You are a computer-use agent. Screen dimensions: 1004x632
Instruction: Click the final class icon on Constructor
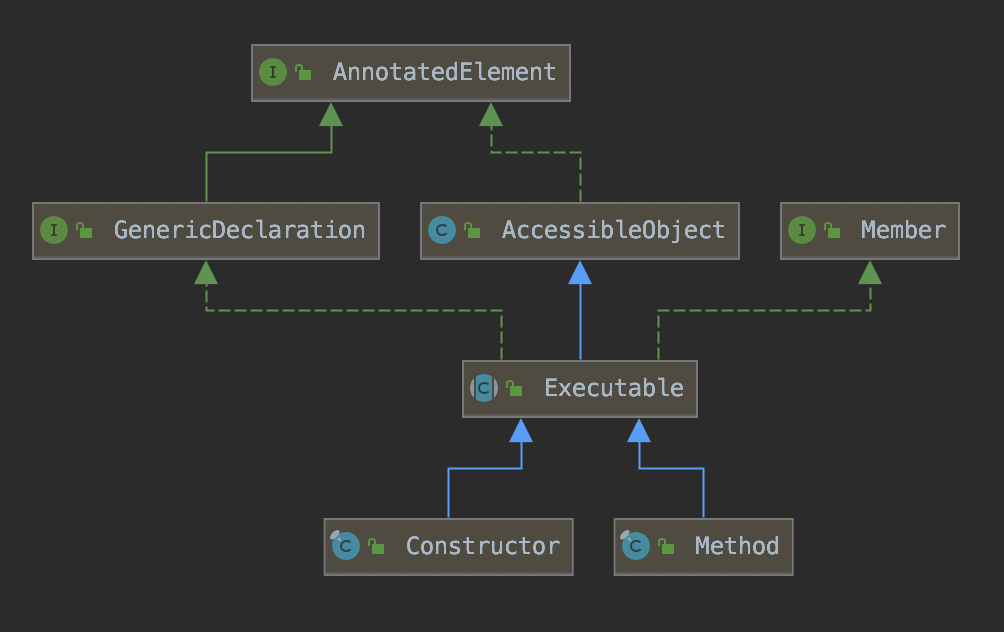(345, 546)
